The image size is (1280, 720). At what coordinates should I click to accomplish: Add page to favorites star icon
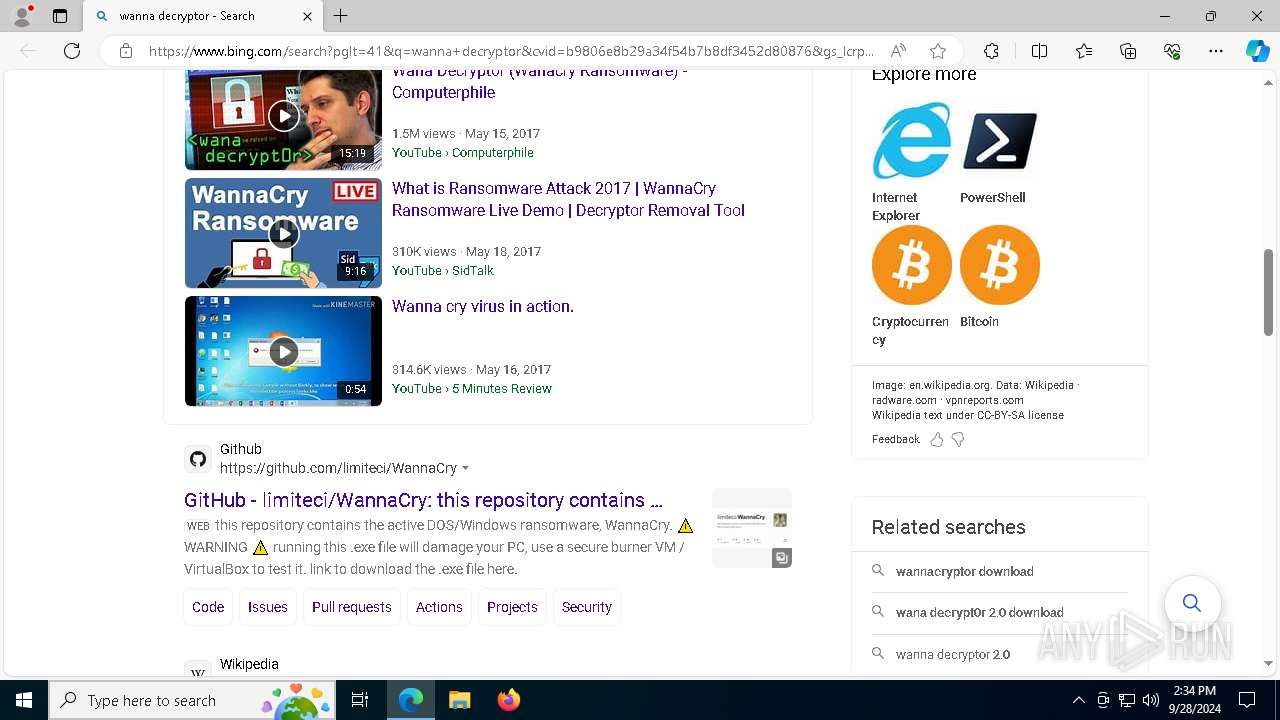point(937,51)
